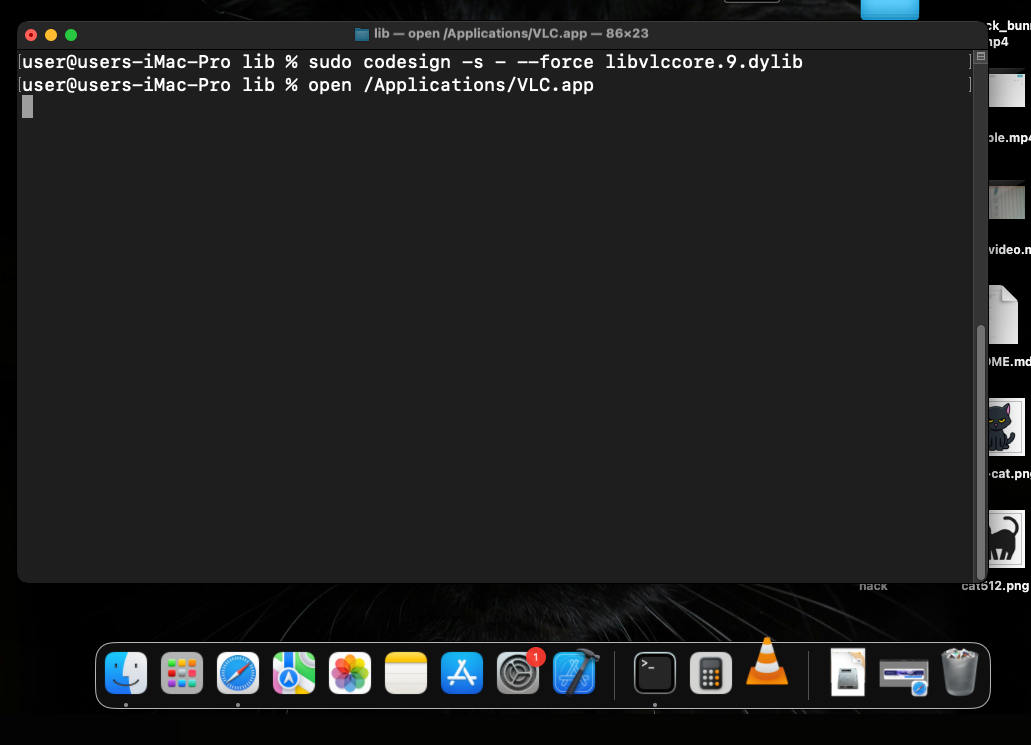Click the Finder icon in the Dock
Screen dimensions: 1031x745
click(126, 673)
